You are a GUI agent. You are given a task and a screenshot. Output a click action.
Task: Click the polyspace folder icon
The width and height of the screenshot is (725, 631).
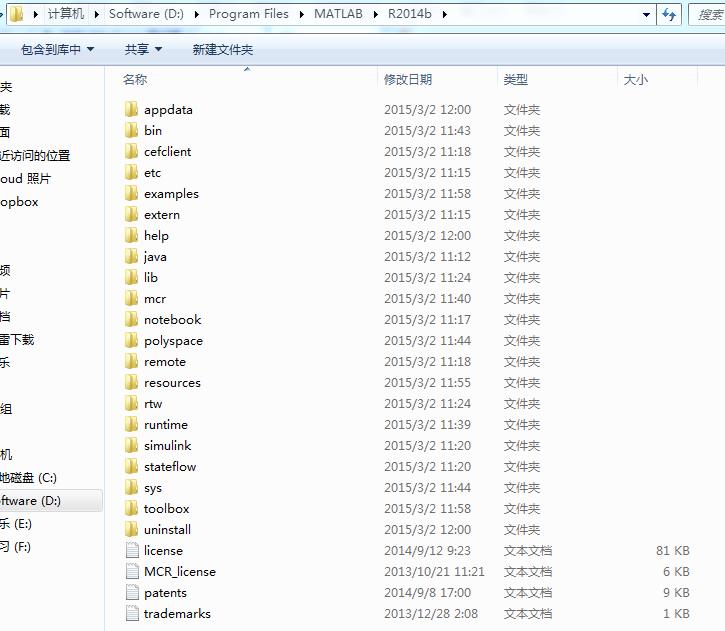tap(132, 341)
